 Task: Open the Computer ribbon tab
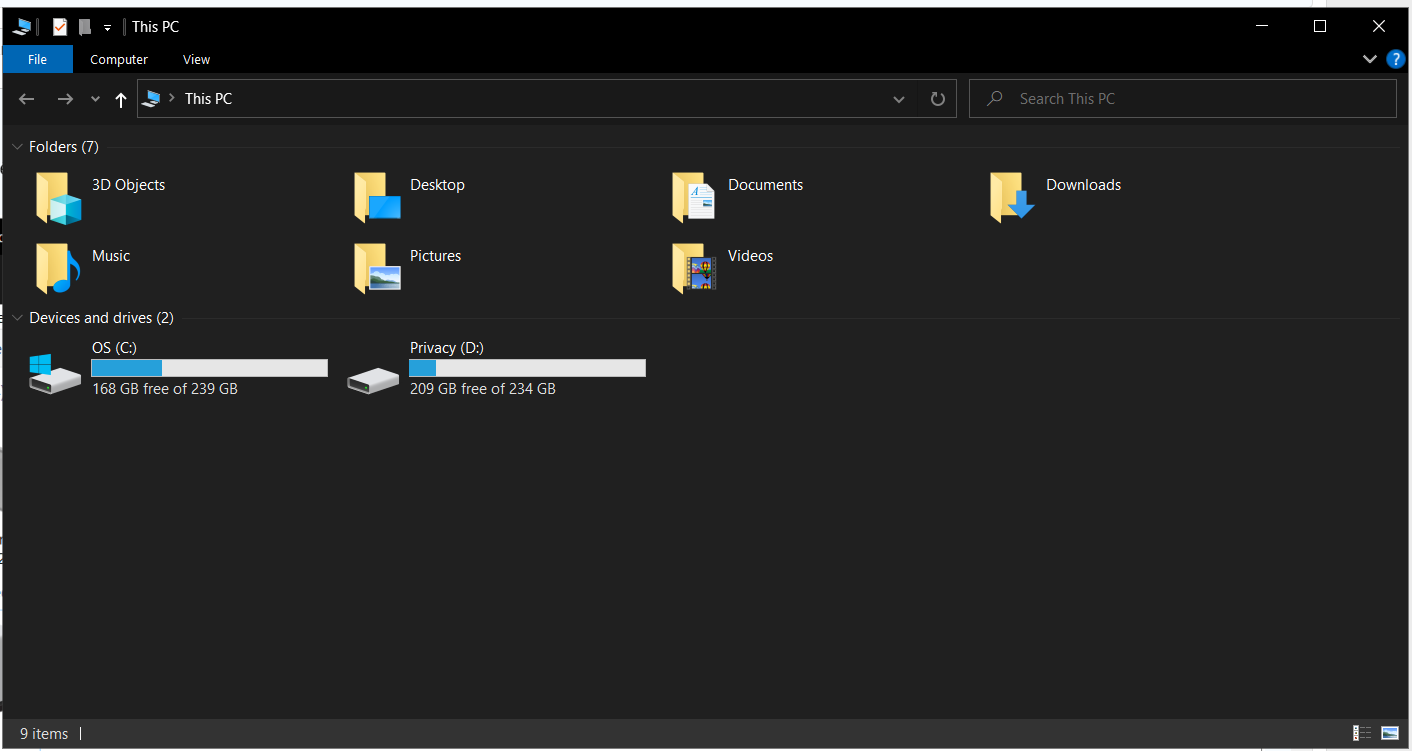119,60
